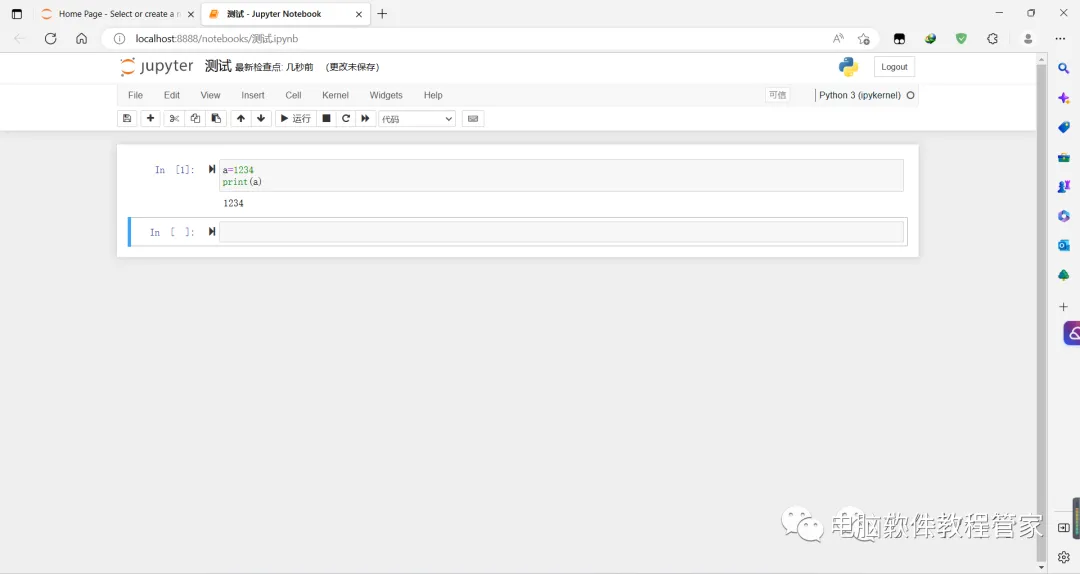
Task: Open the Copilot sparkle sidebar icon
Action: (x=1063, y=98)
